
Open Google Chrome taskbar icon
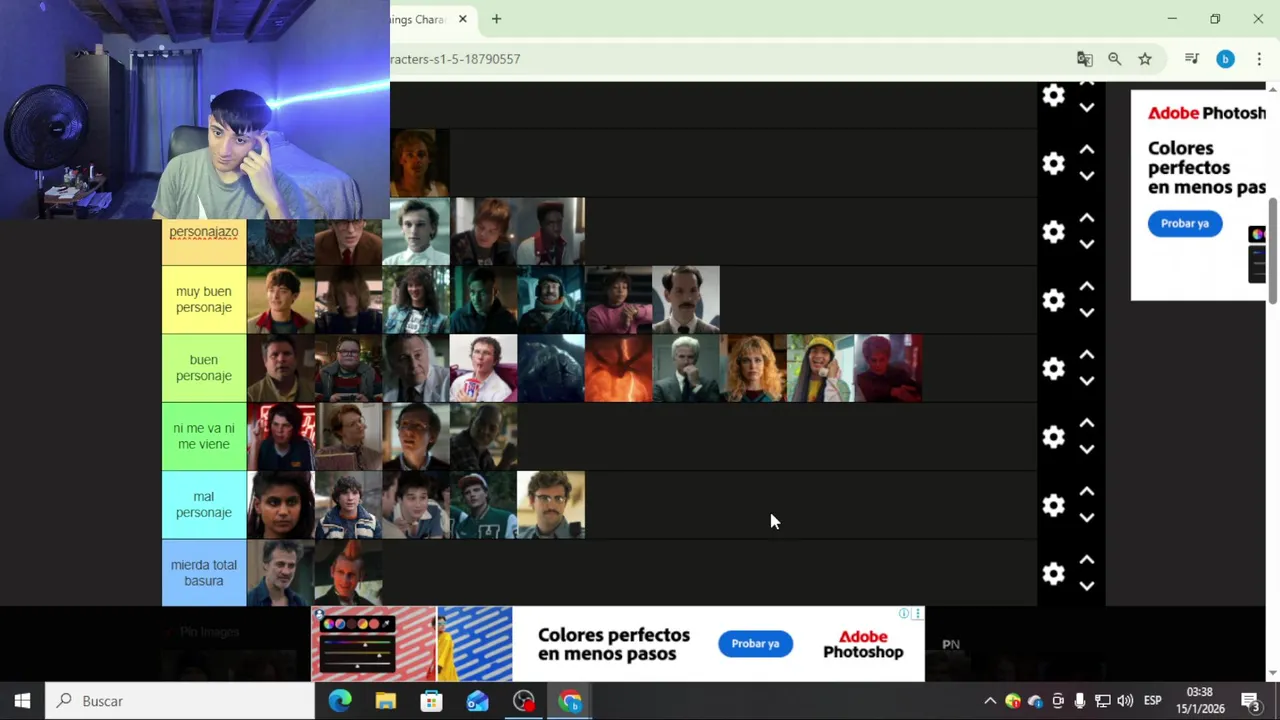tap(570, 701)
